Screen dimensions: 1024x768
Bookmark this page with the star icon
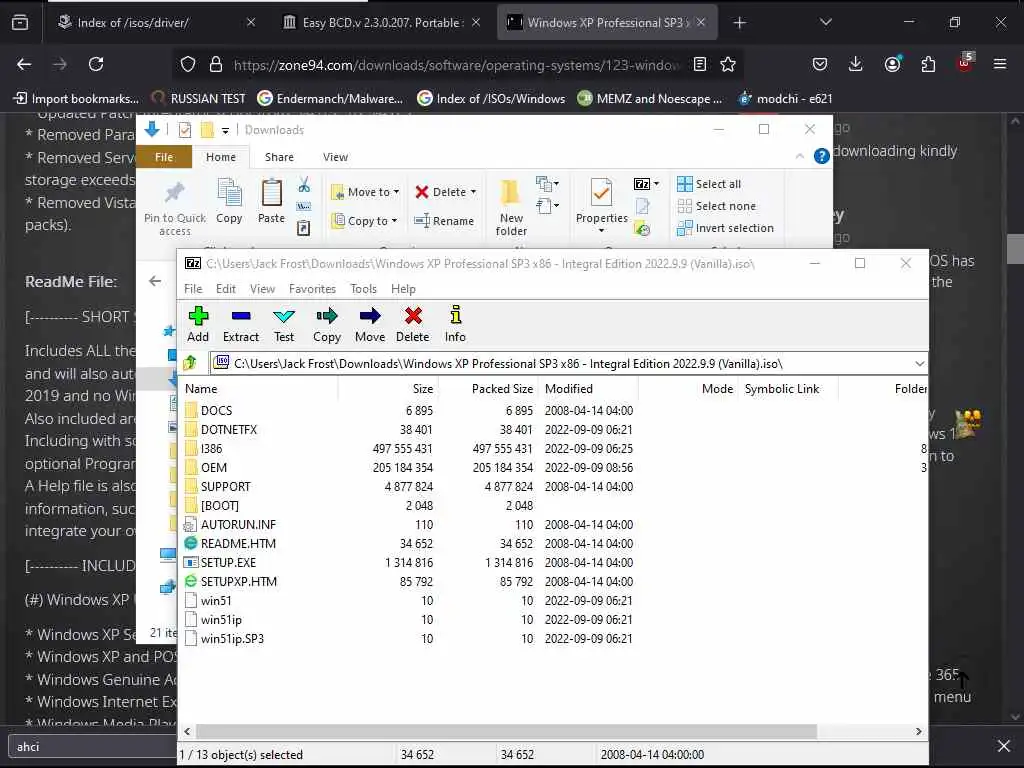point(728,64)
